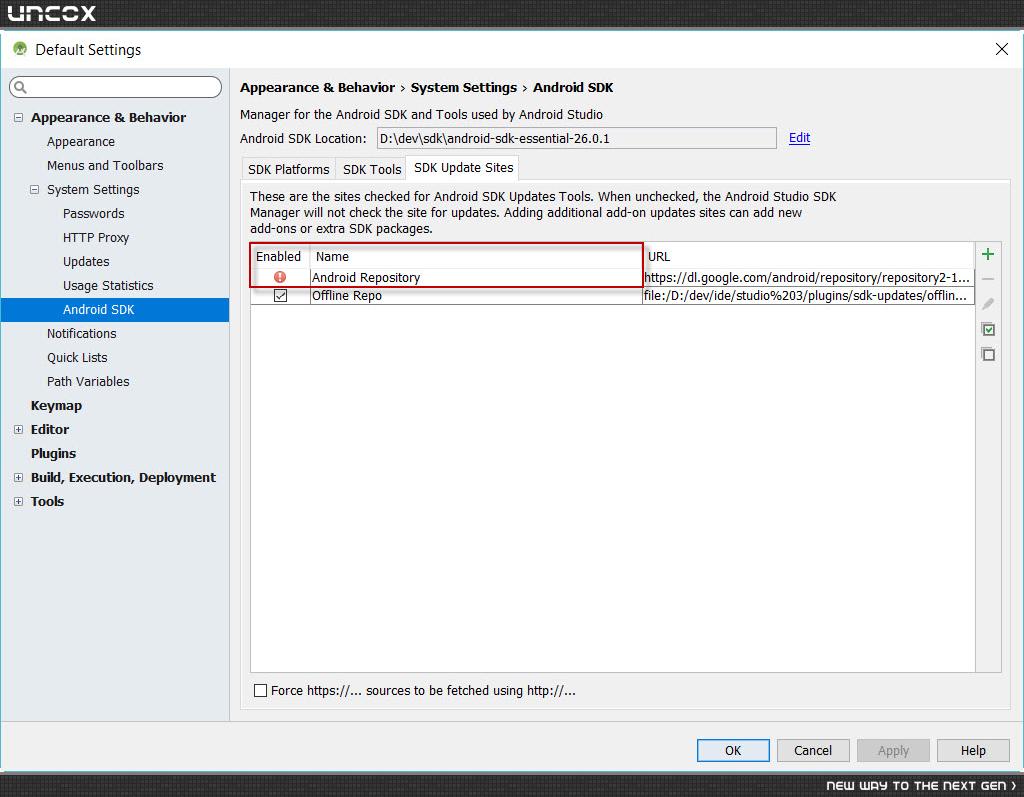Focus the settings search field
Screen dimensions: 1024x797
116,87
